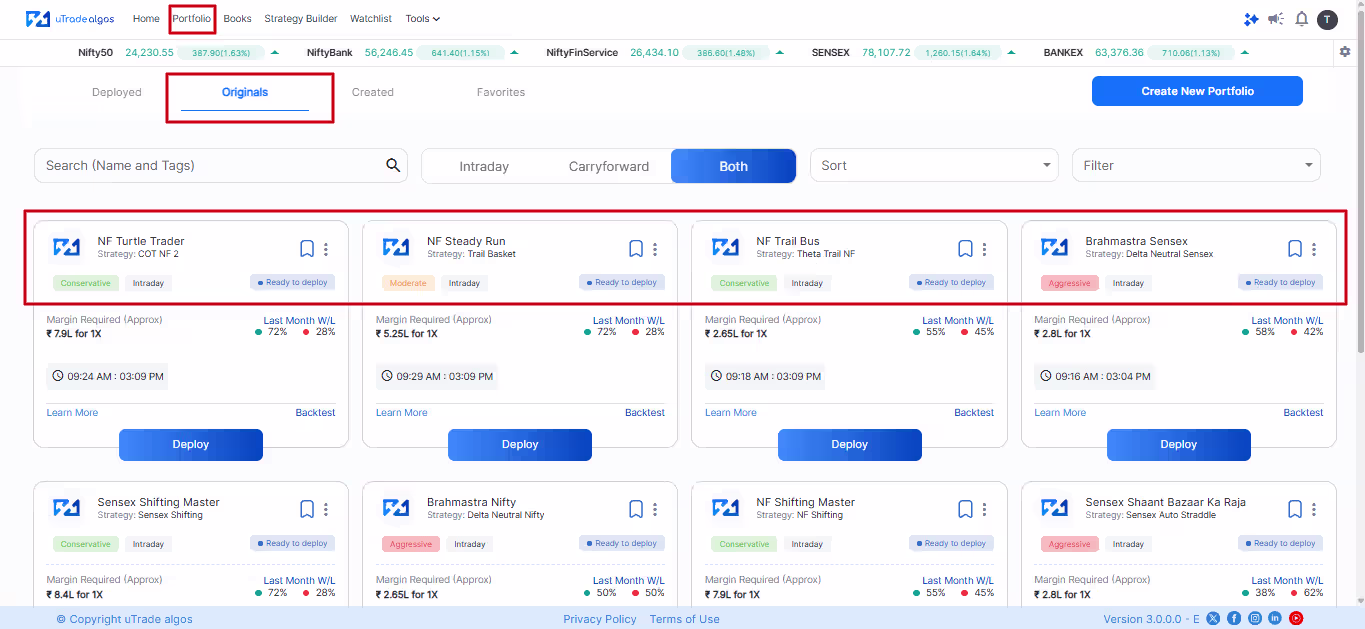Open the AI sparkle icon in header
This screenshot has width=1365, height=629.
pyautogui.click(x=1251, y=19)
